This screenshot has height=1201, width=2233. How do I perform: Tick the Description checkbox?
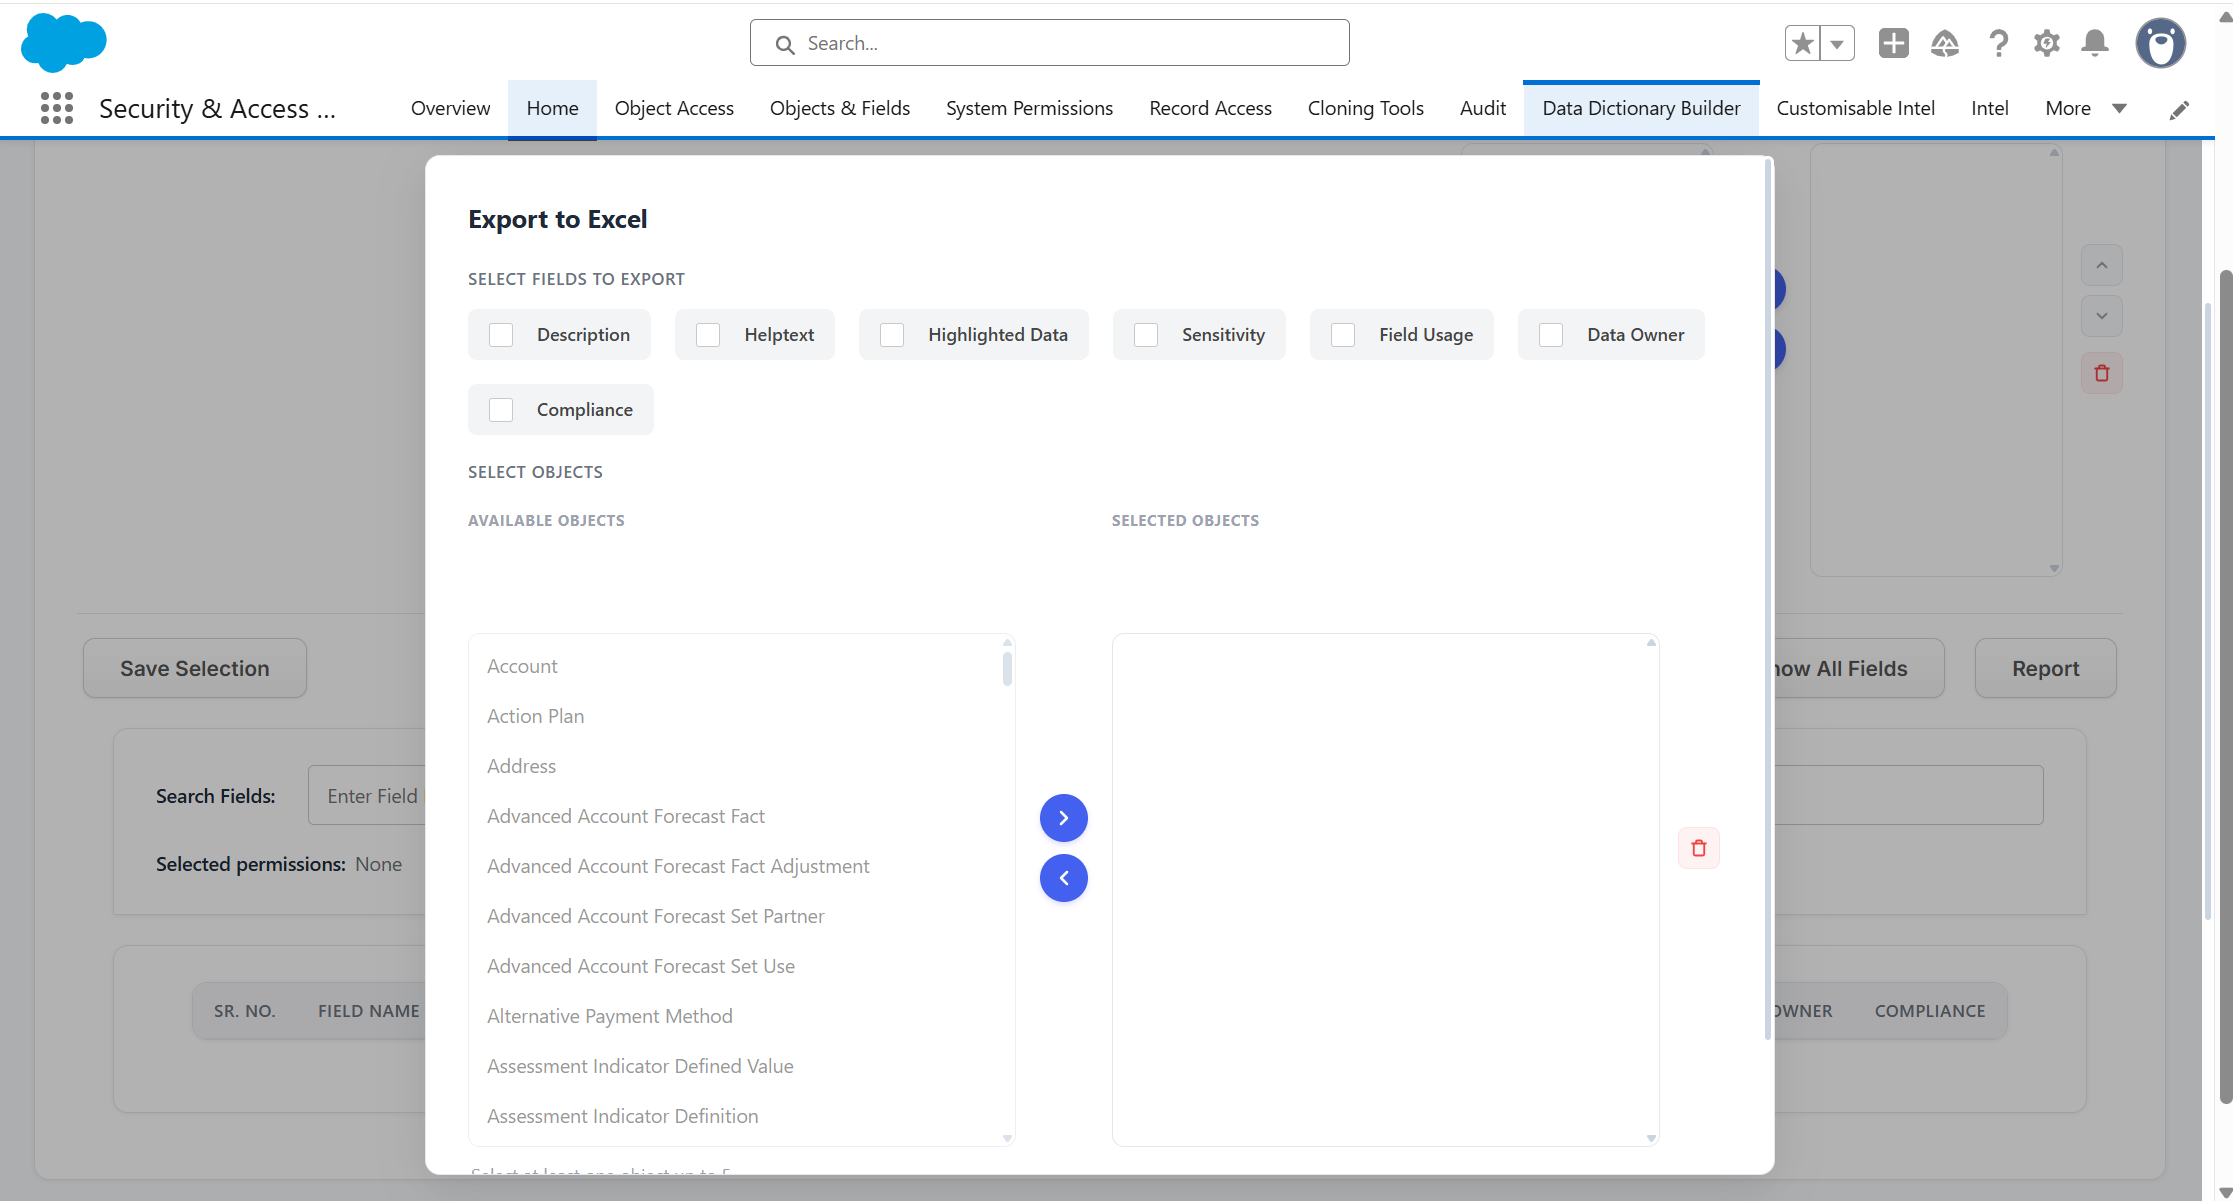(501, 335)
